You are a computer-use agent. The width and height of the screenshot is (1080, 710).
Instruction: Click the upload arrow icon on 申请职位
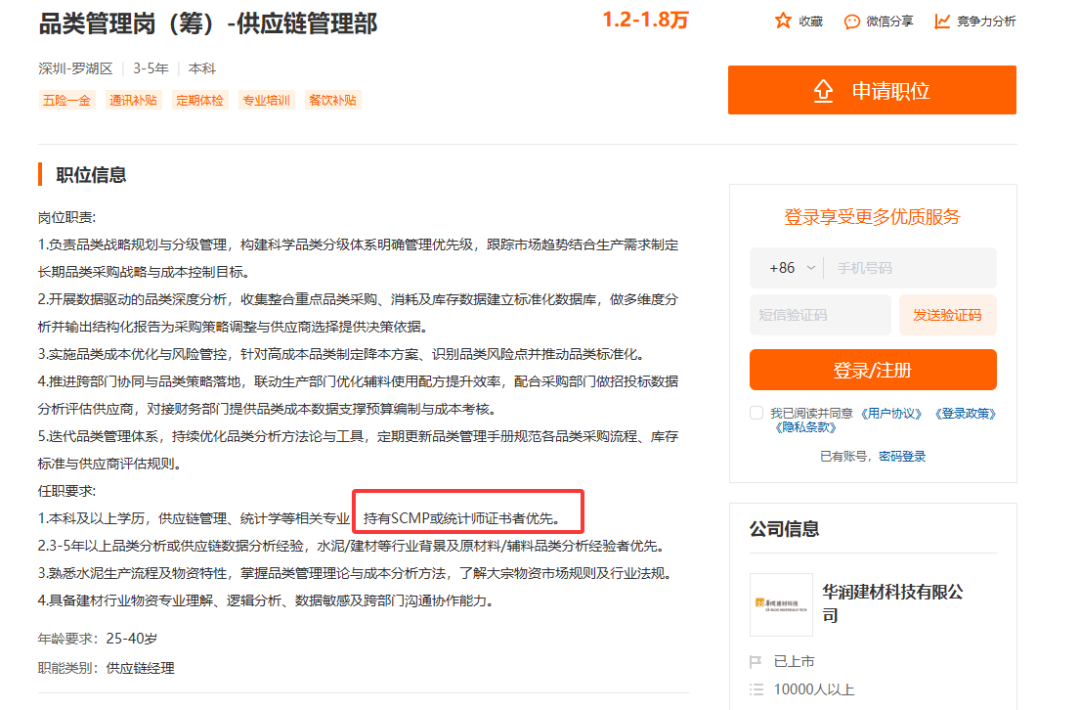823,90
